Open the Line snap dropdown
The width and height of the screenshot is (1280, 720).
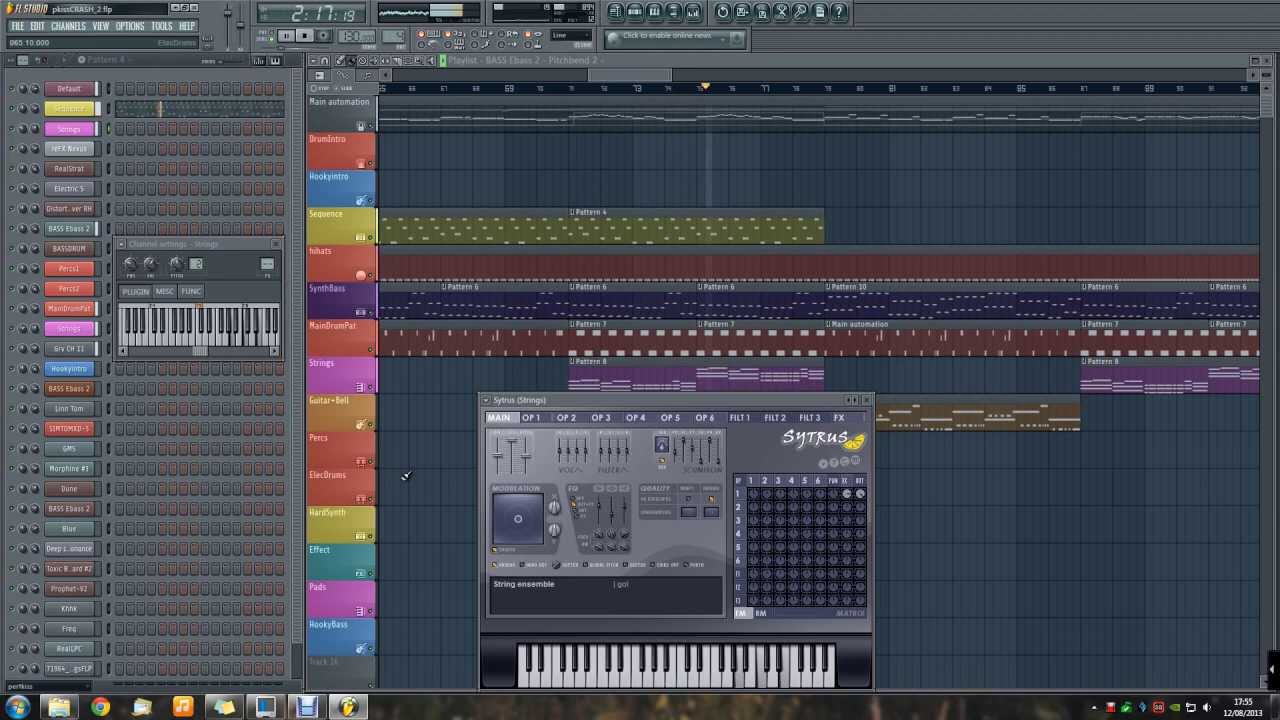572,36
